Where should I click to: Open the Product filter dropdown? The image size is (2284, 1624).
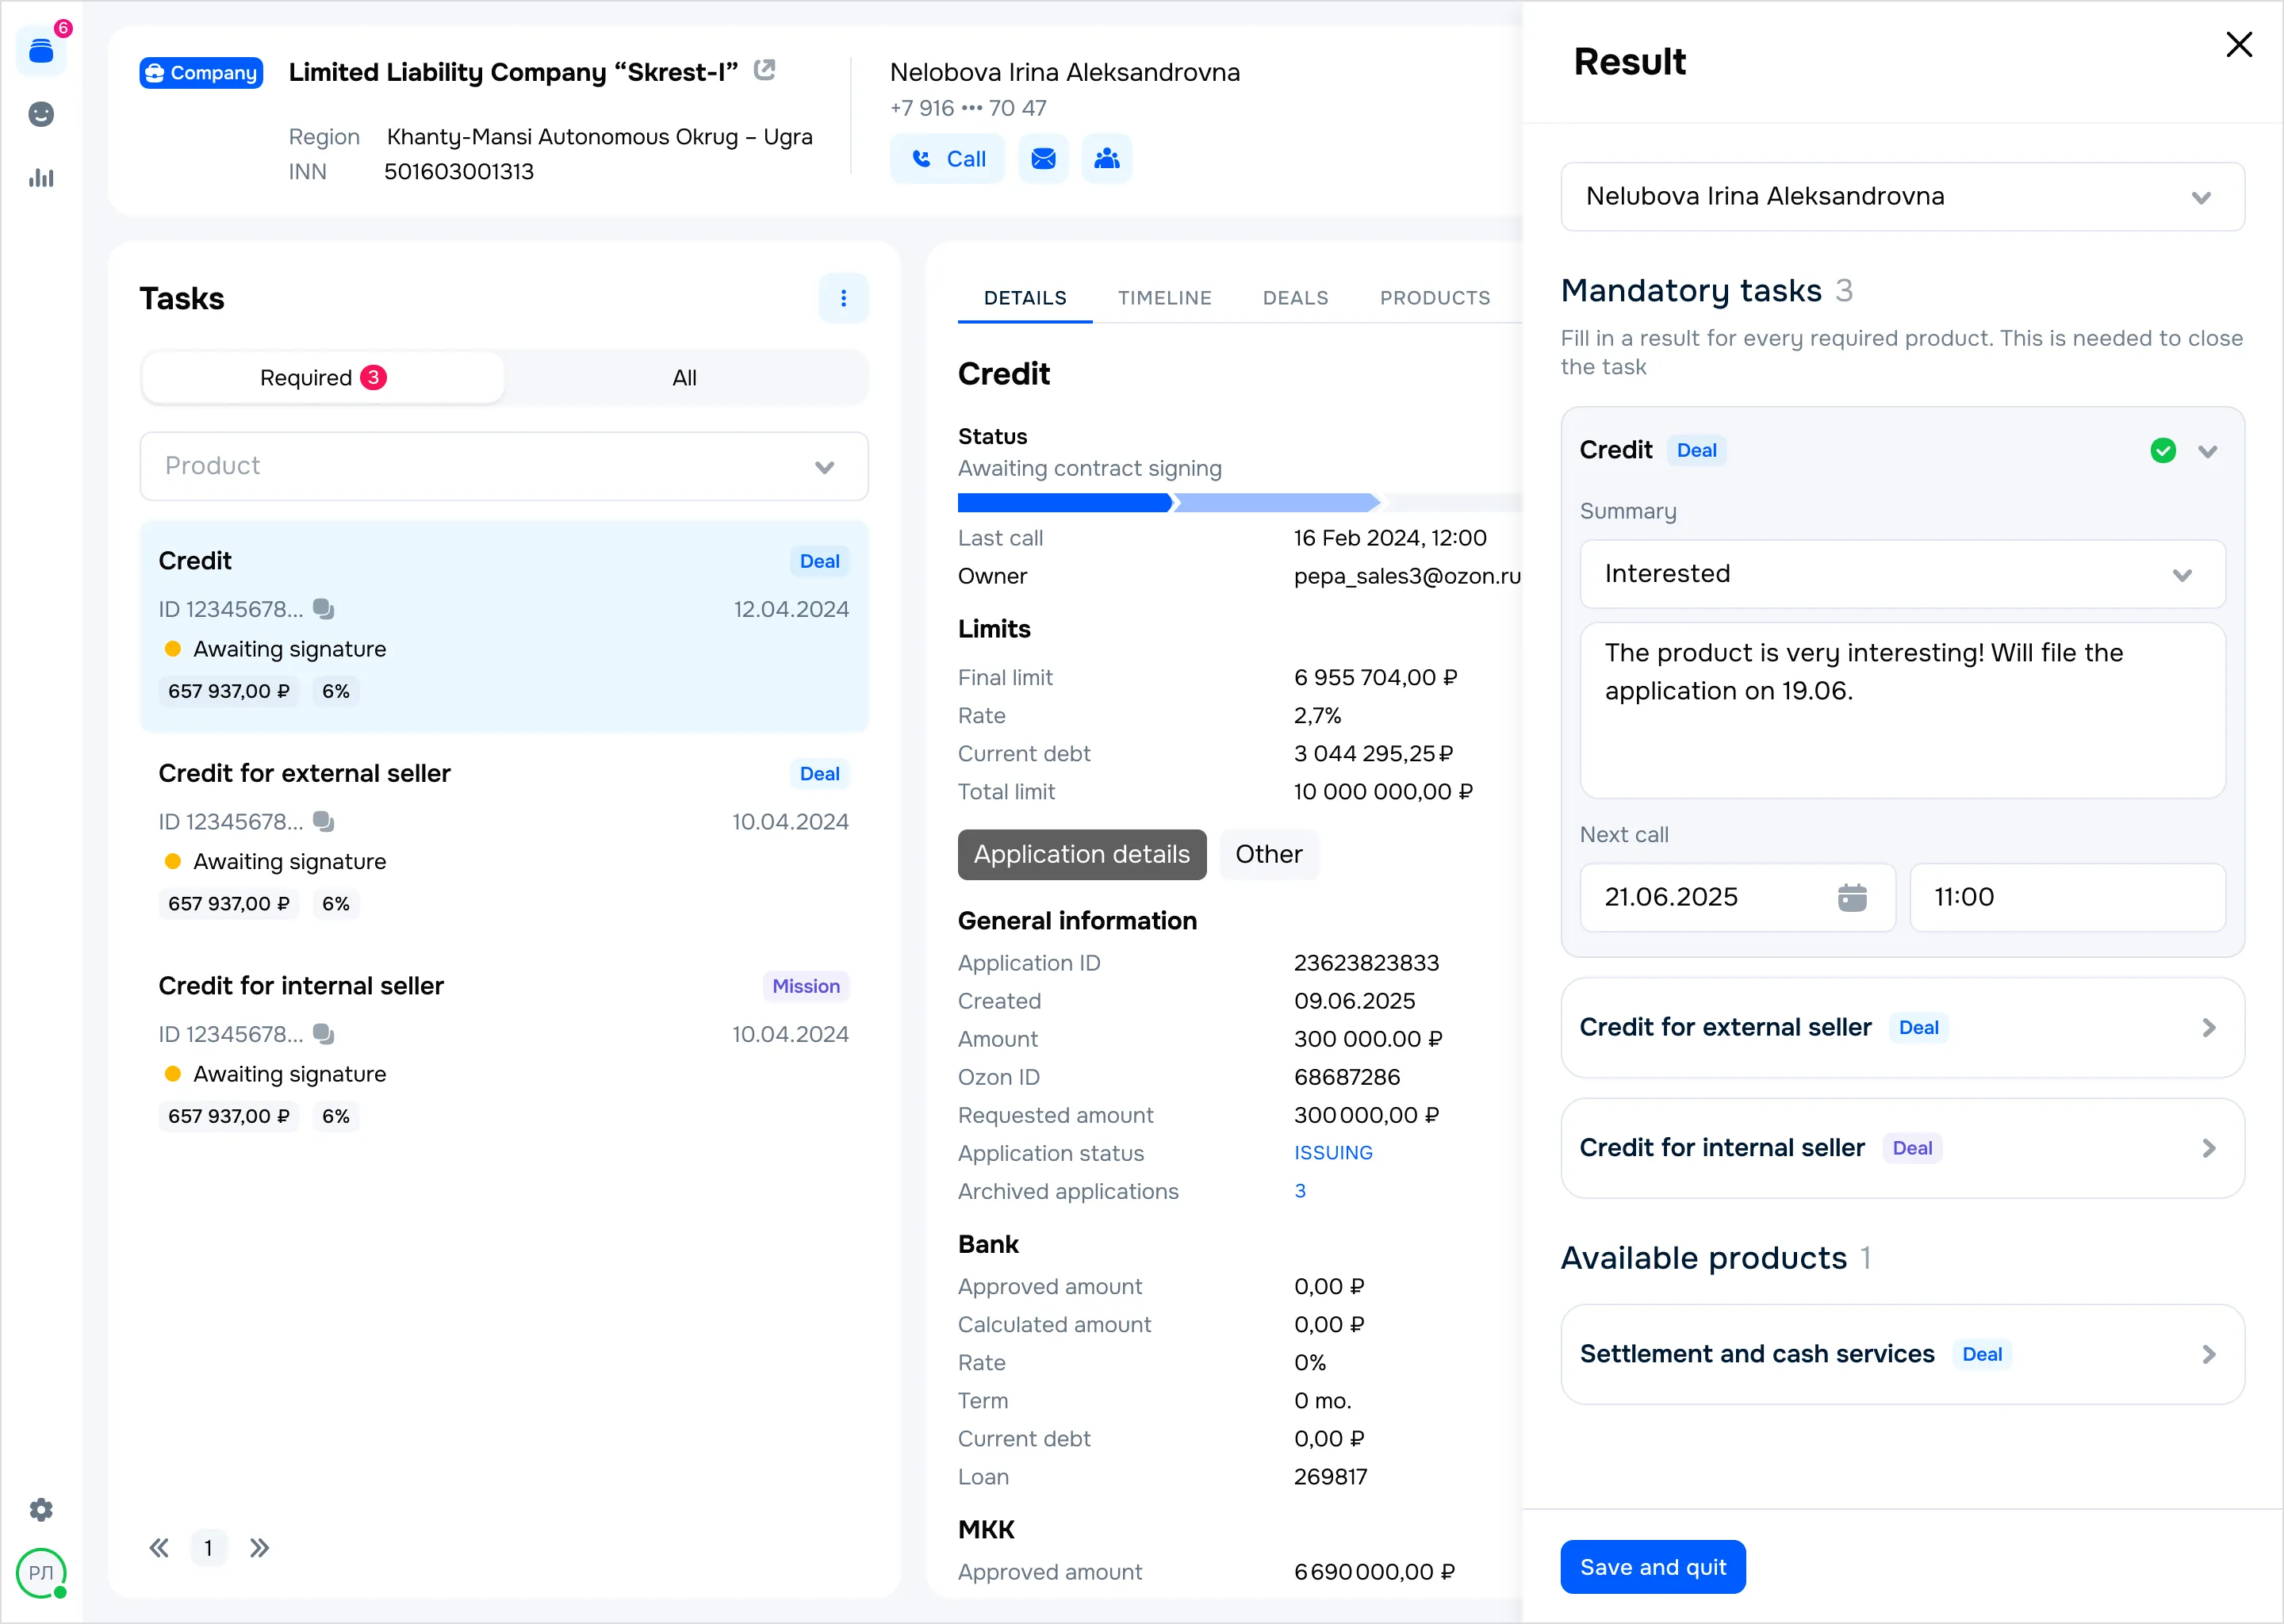click(504, 466)
